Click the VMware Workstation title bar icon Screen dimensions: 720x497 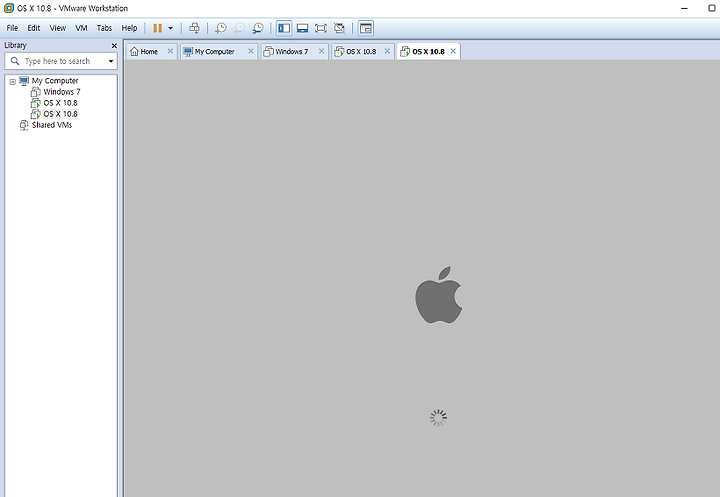(x=9, y=8)
